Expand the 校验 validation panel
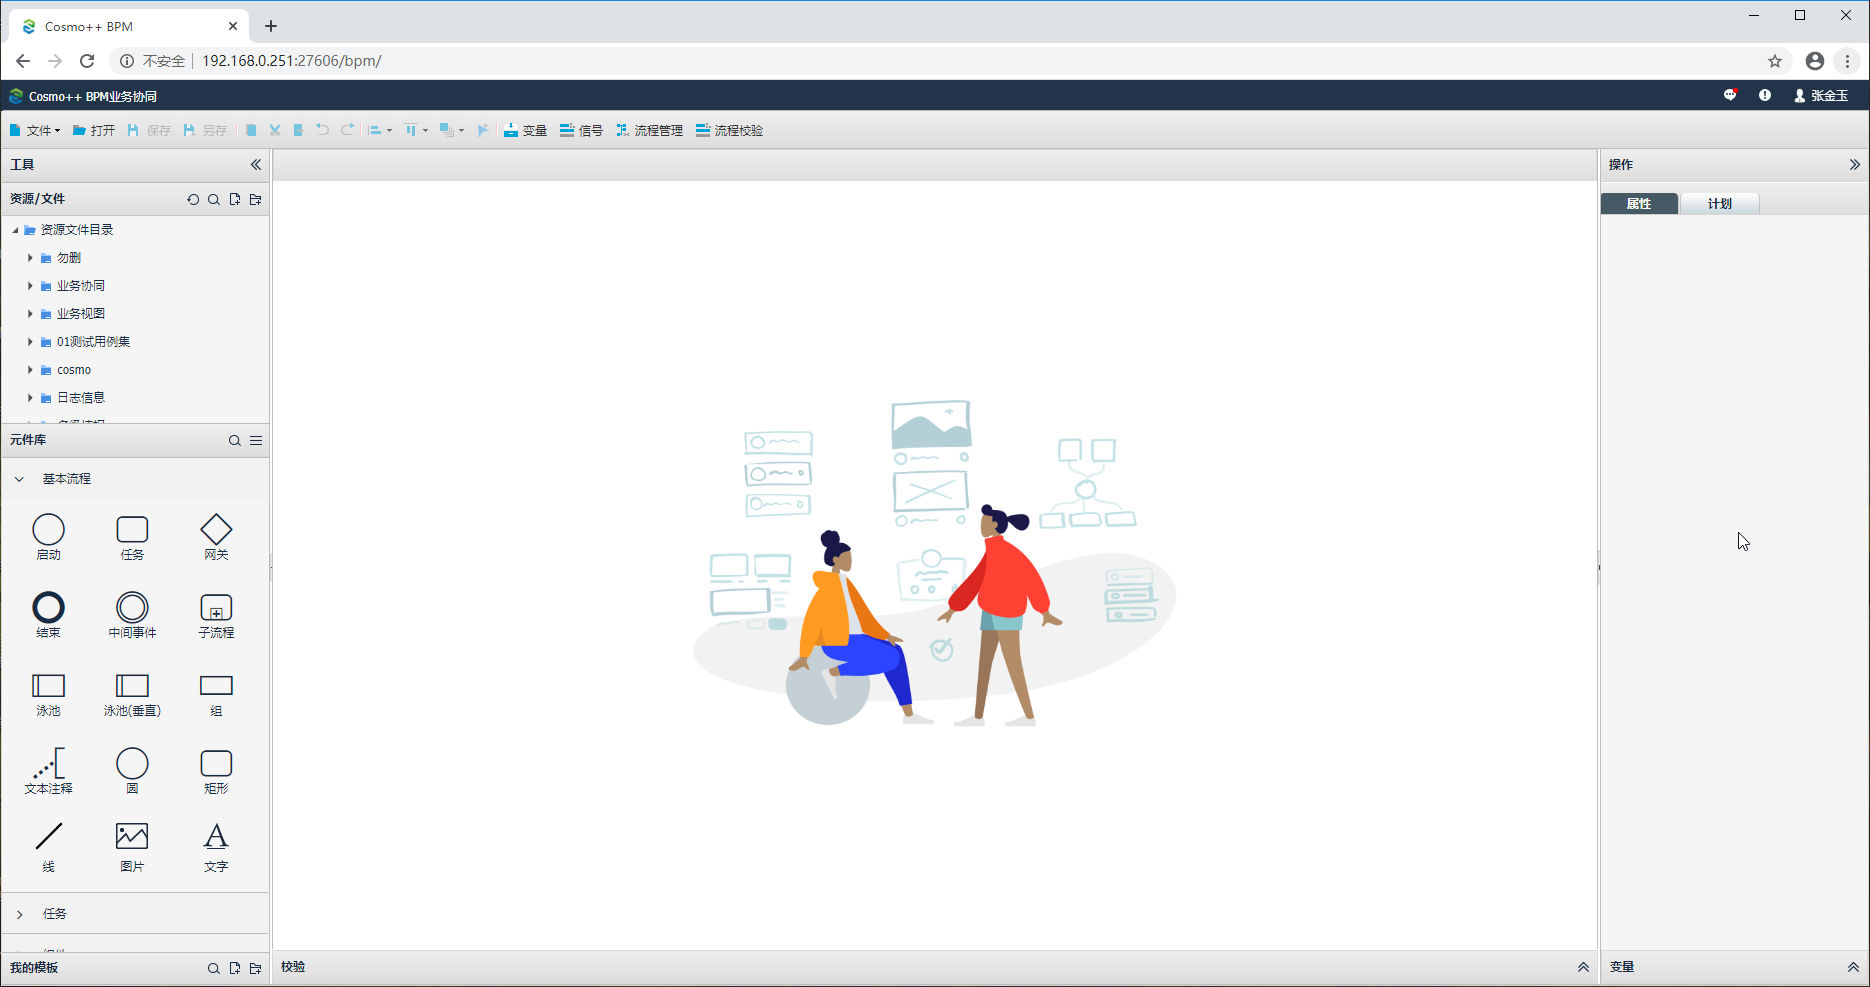1870x987 pixels. (1583, 967)
